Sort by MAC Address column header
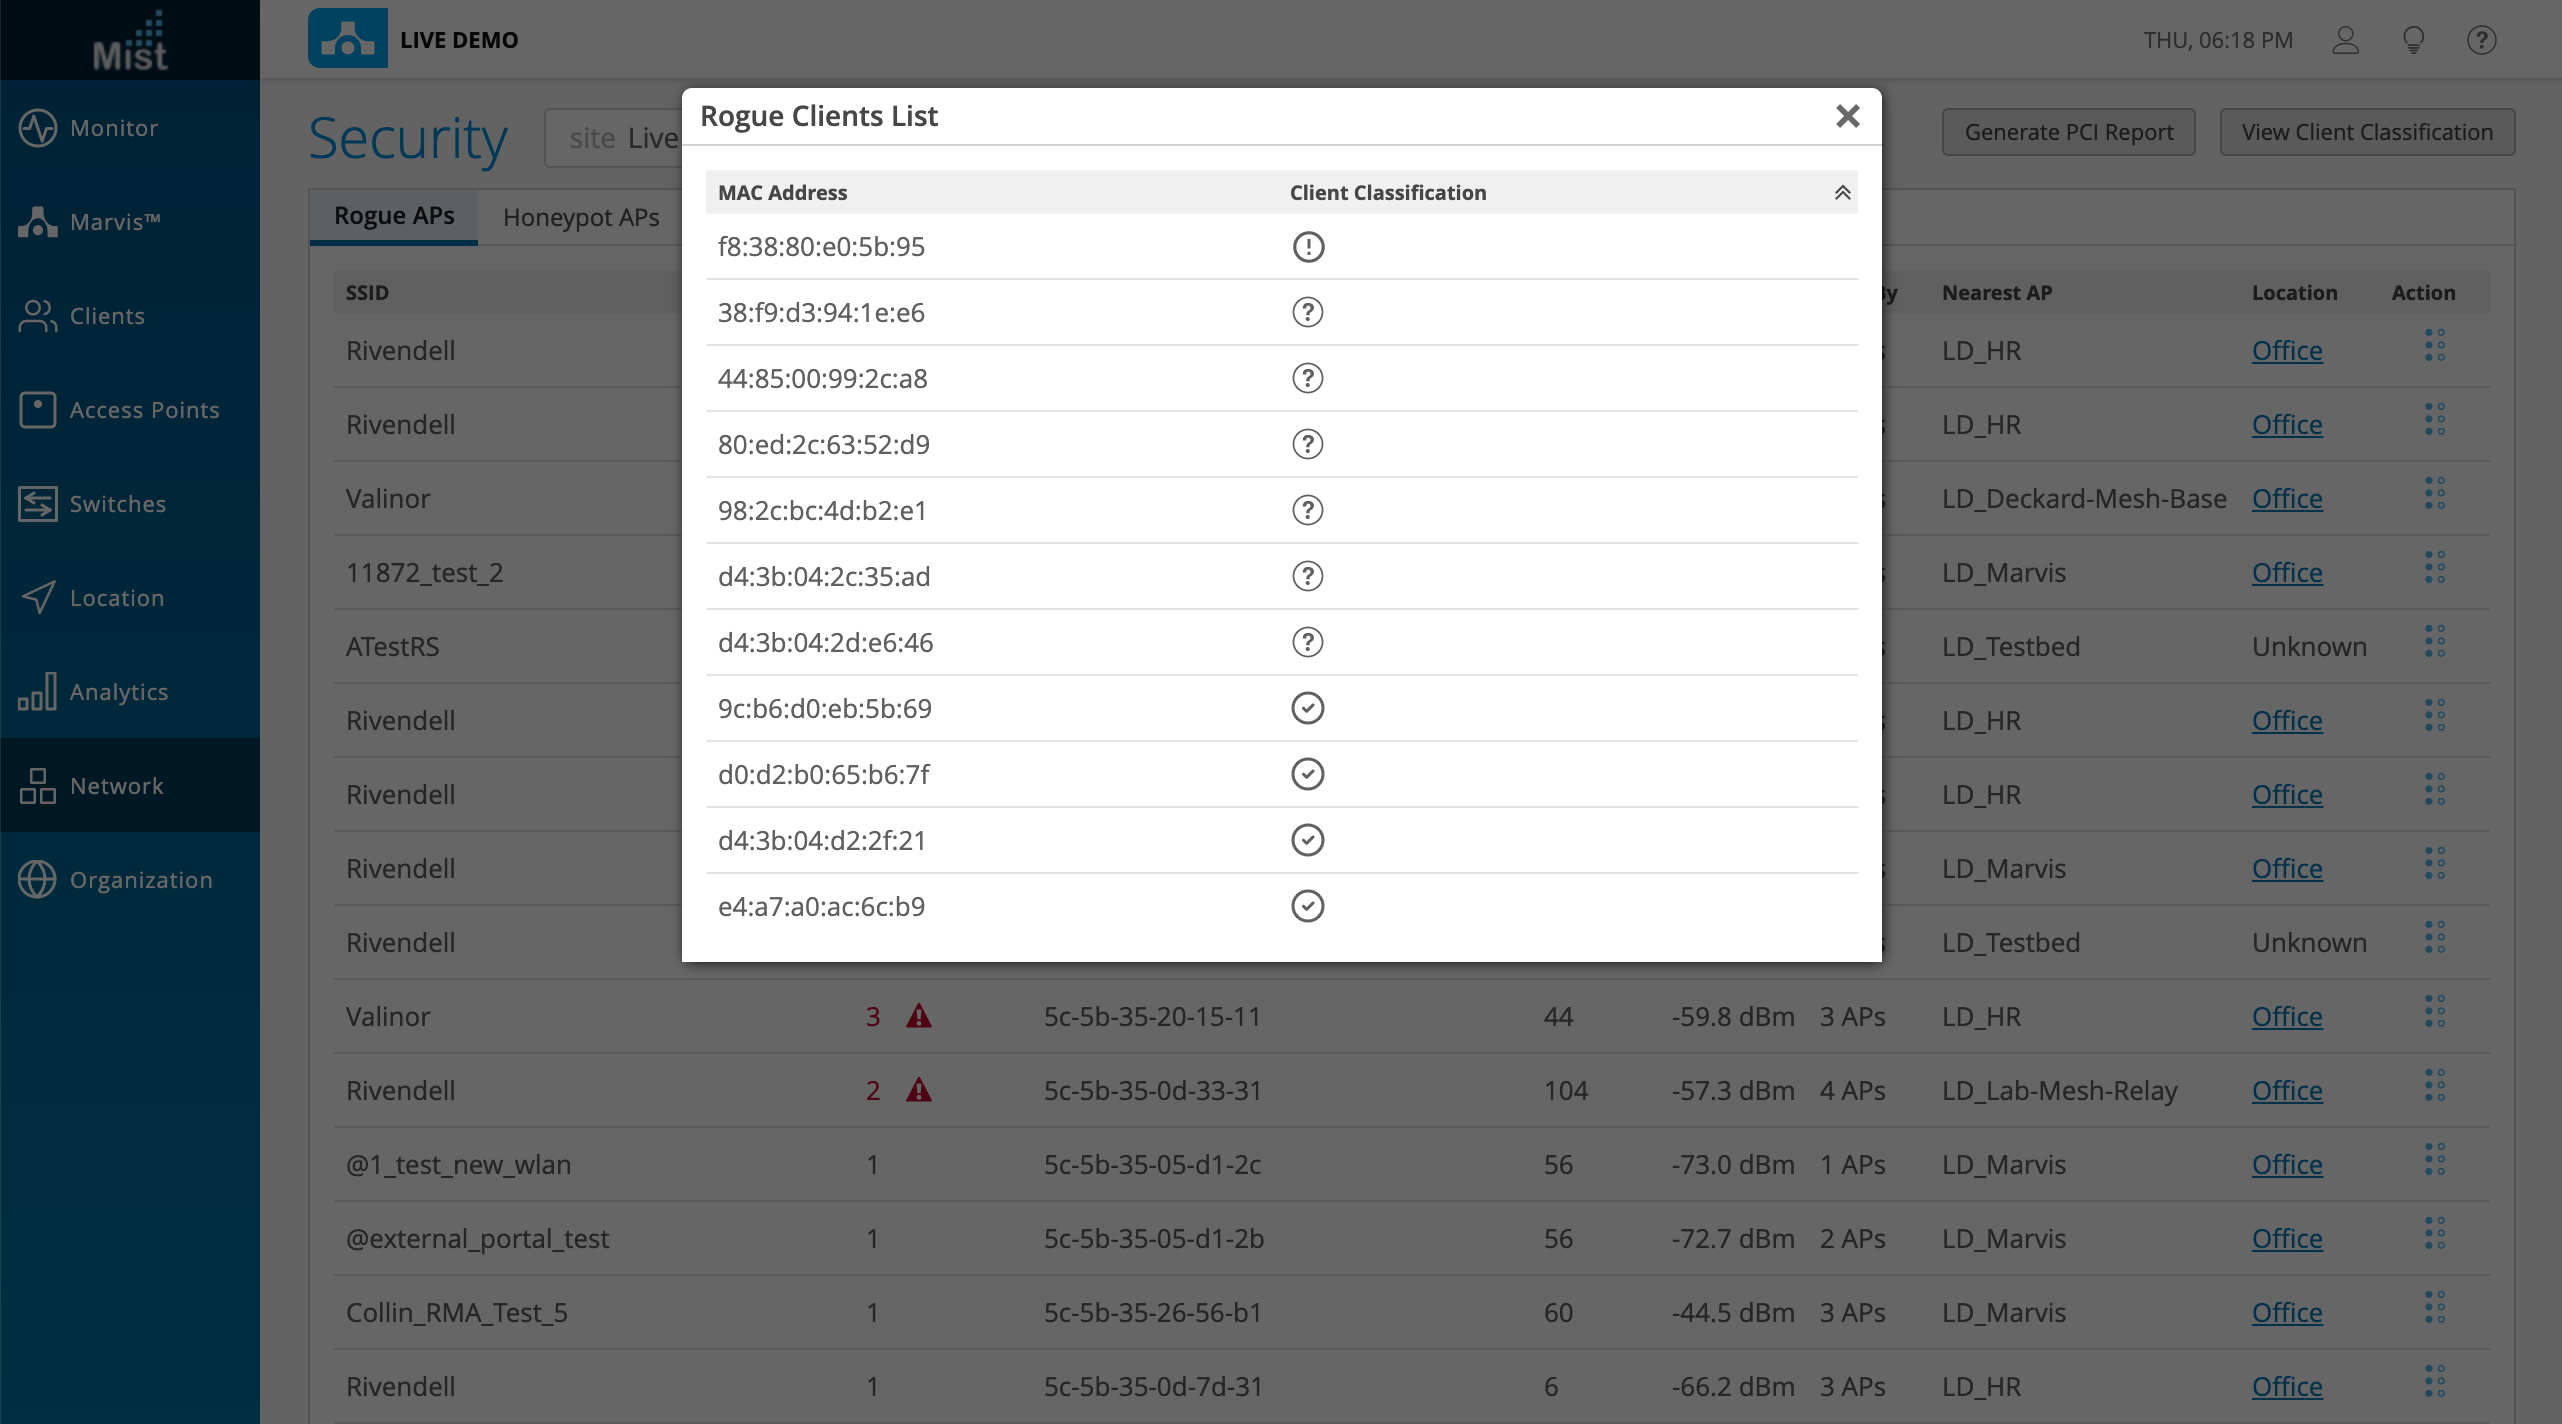 click(782, 193)
